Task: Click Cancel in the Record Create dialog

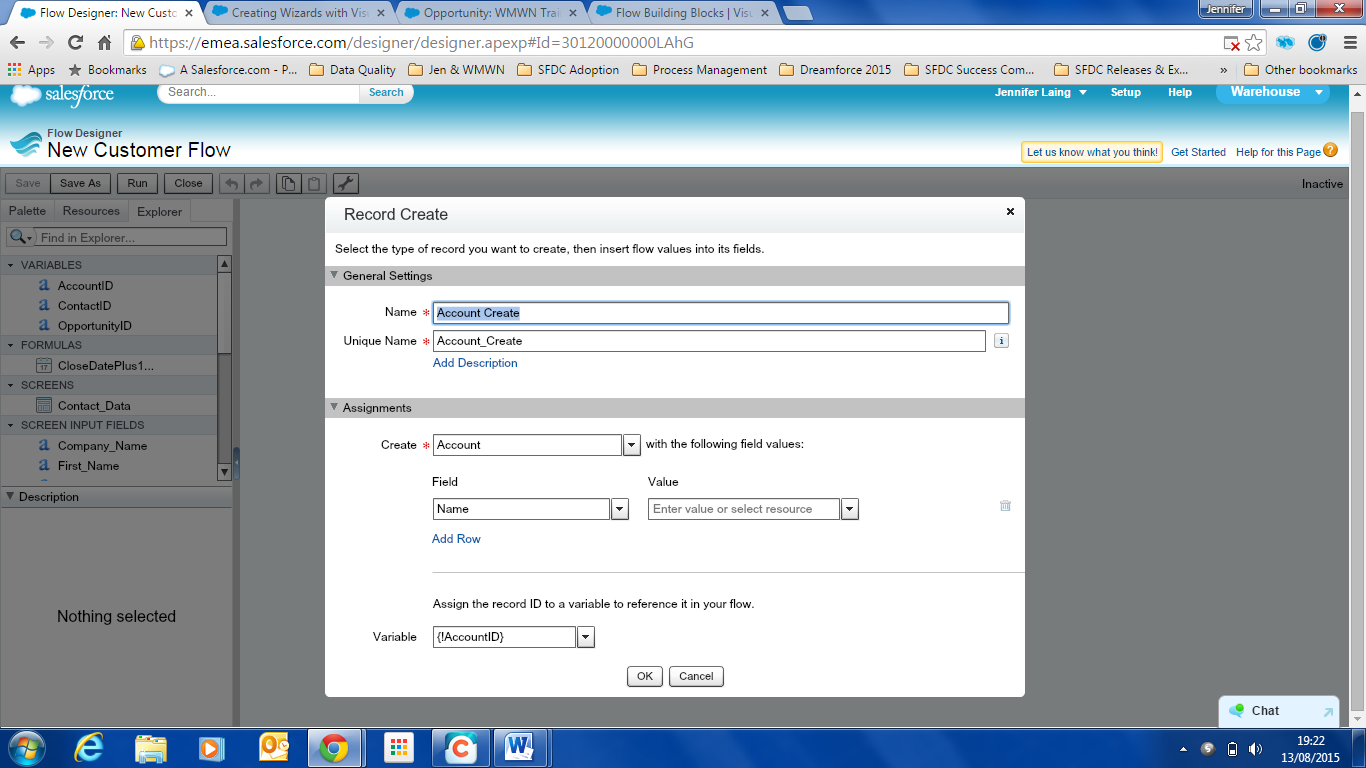Action: 696,676
